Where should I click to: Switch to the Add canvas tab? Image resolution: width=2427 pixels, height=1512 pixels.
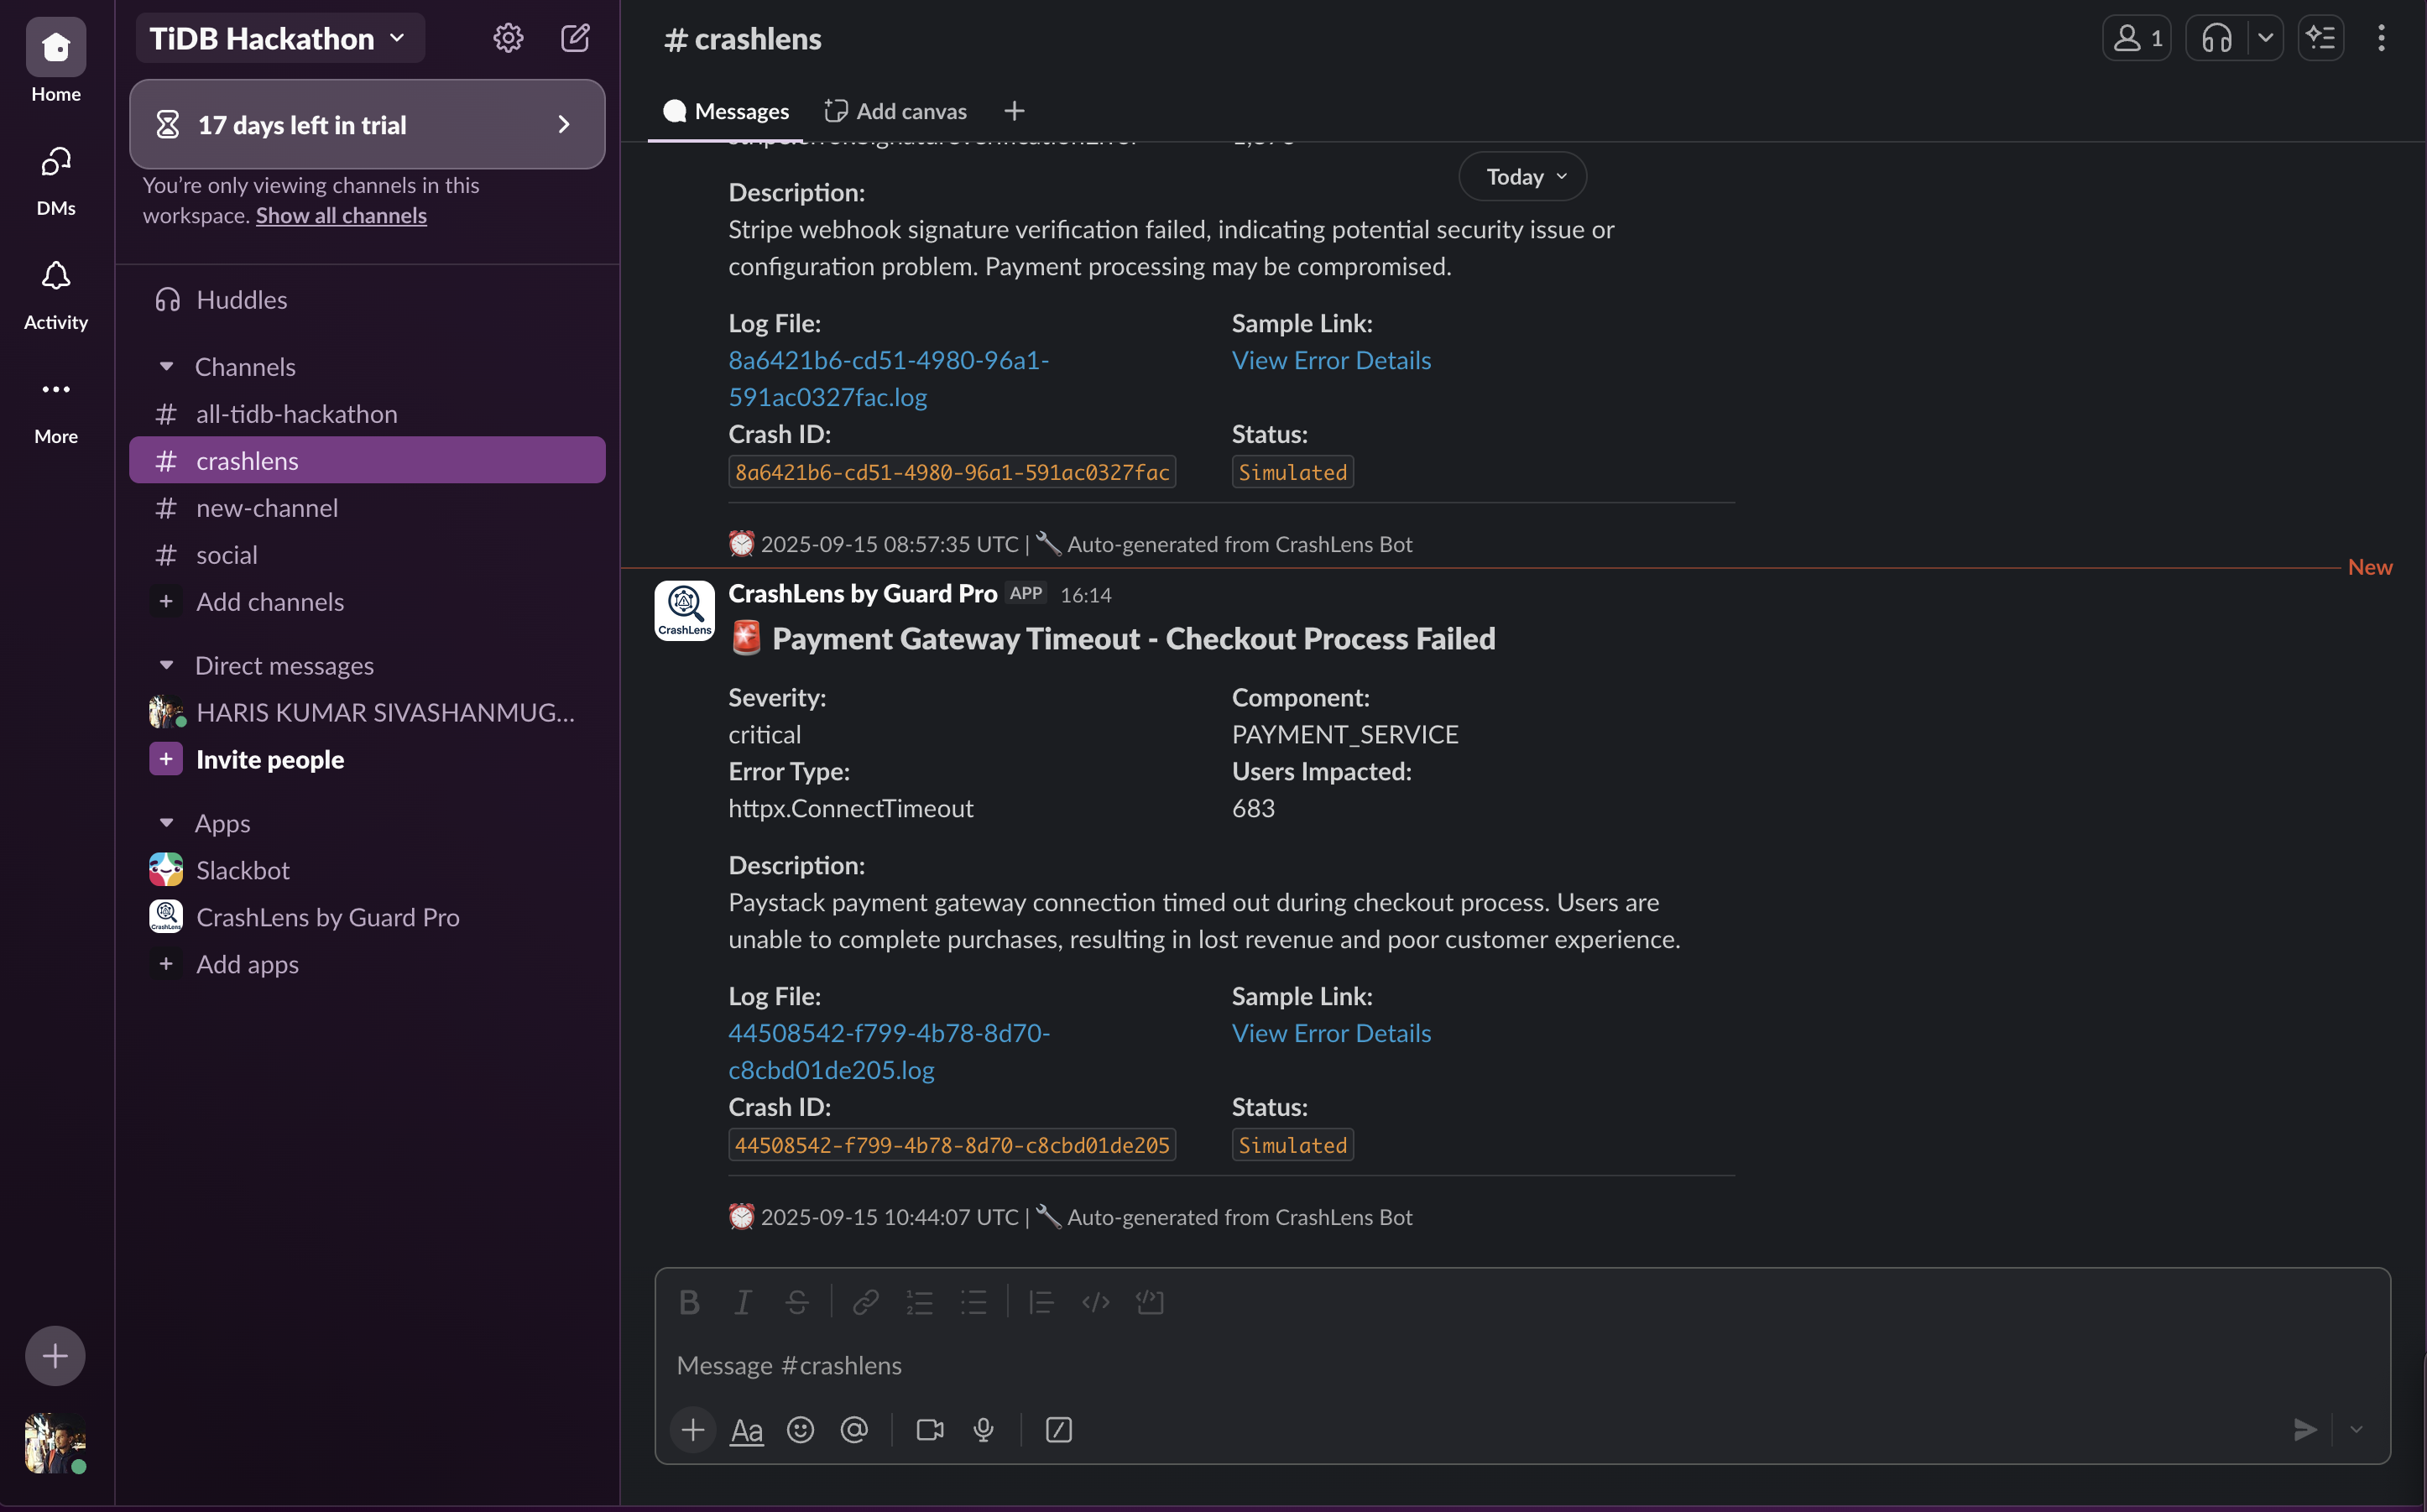[x=896, y=111]
